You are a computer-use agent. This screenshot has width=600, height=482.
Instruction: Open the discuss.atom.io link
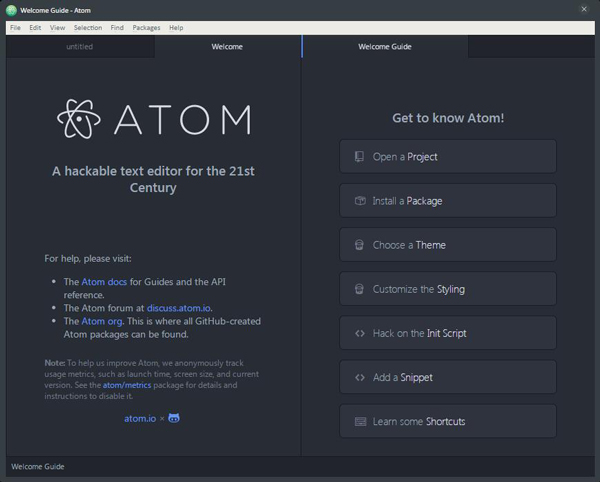179,308
